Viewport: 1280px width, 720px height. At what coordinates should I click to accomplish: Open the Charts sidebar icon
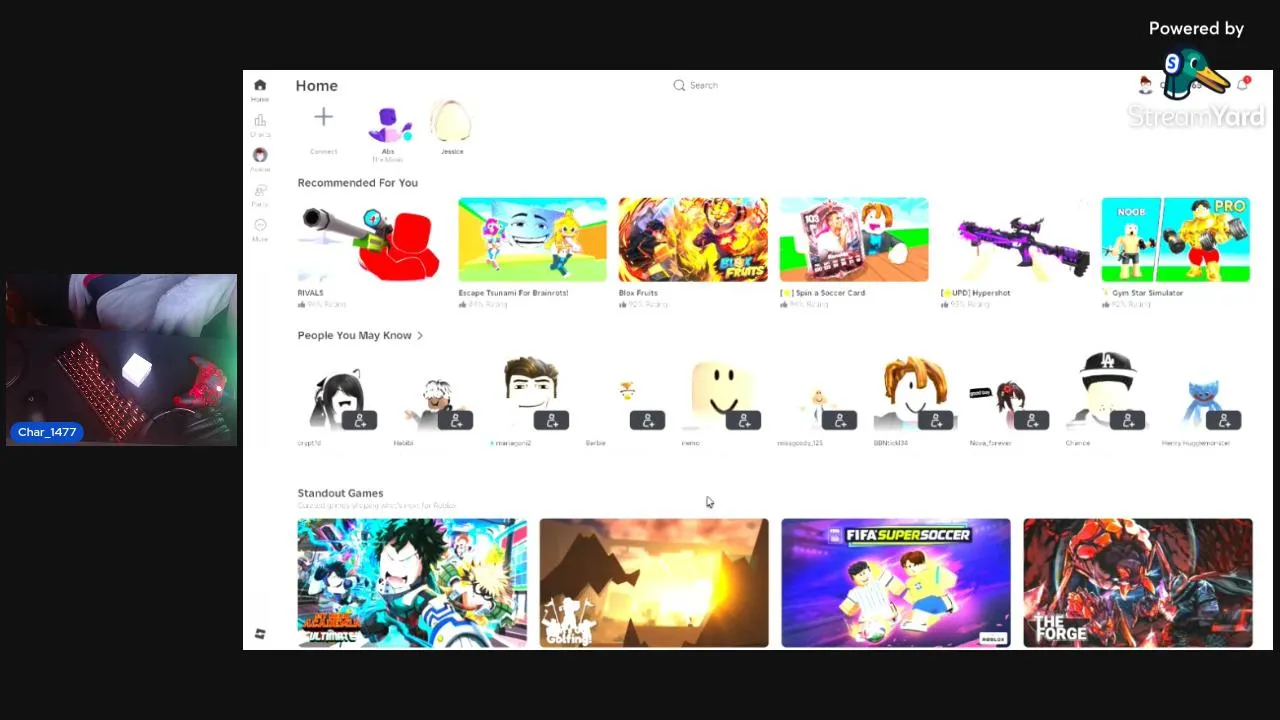coord(260,121)
